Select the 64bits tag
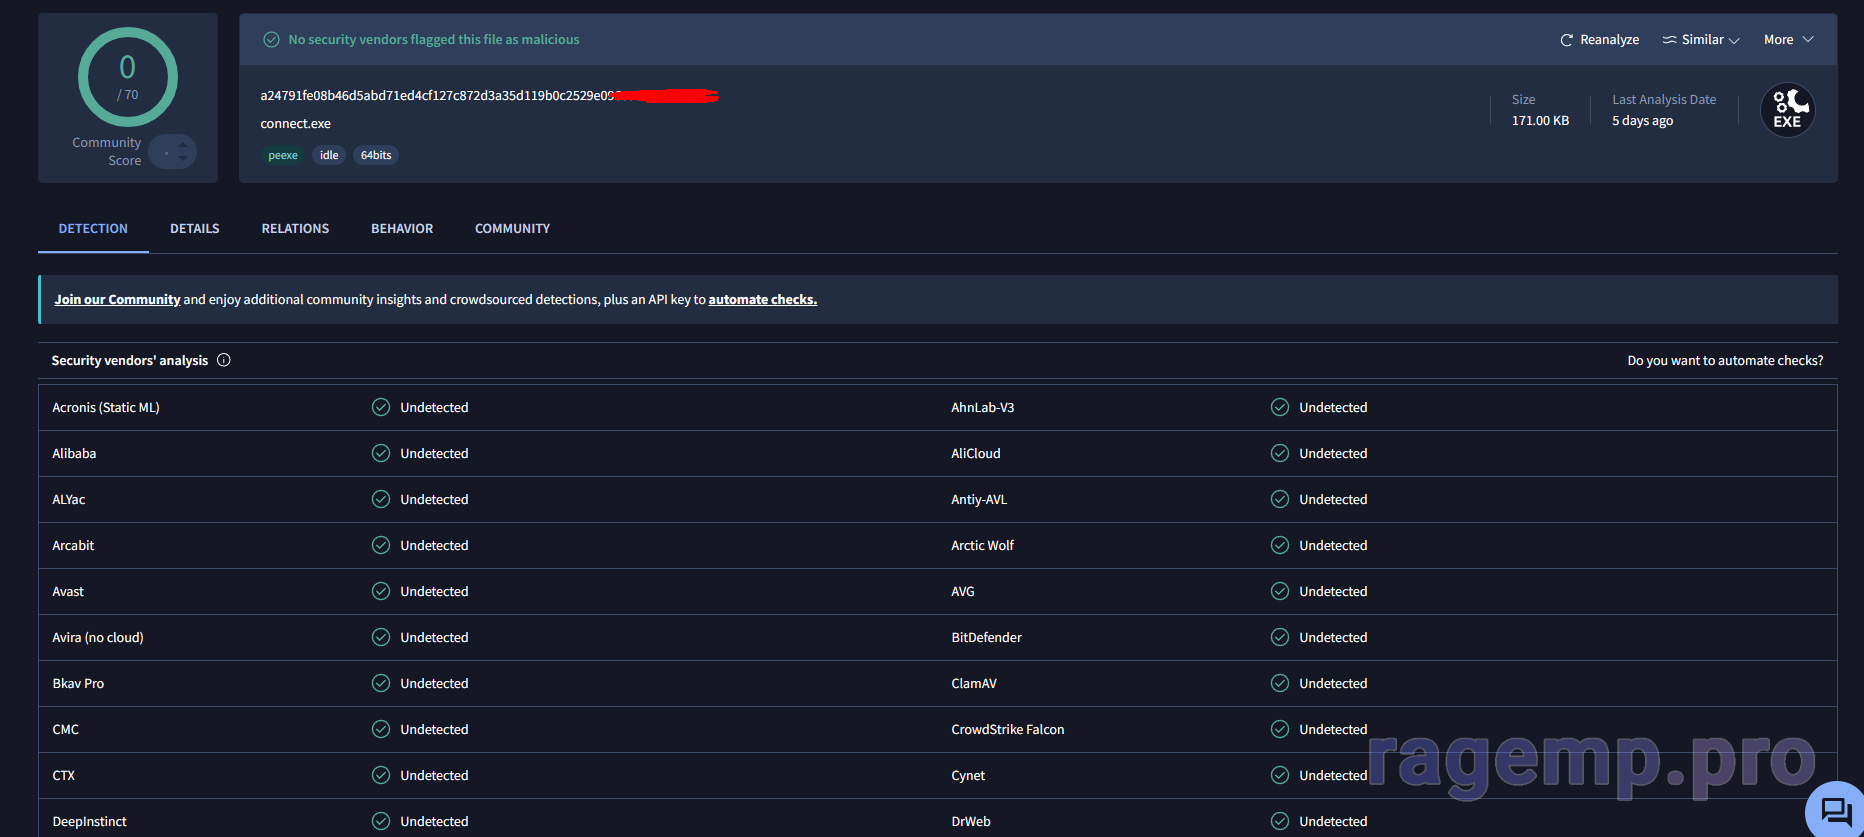1864x837 pixels. coord(376,155)
